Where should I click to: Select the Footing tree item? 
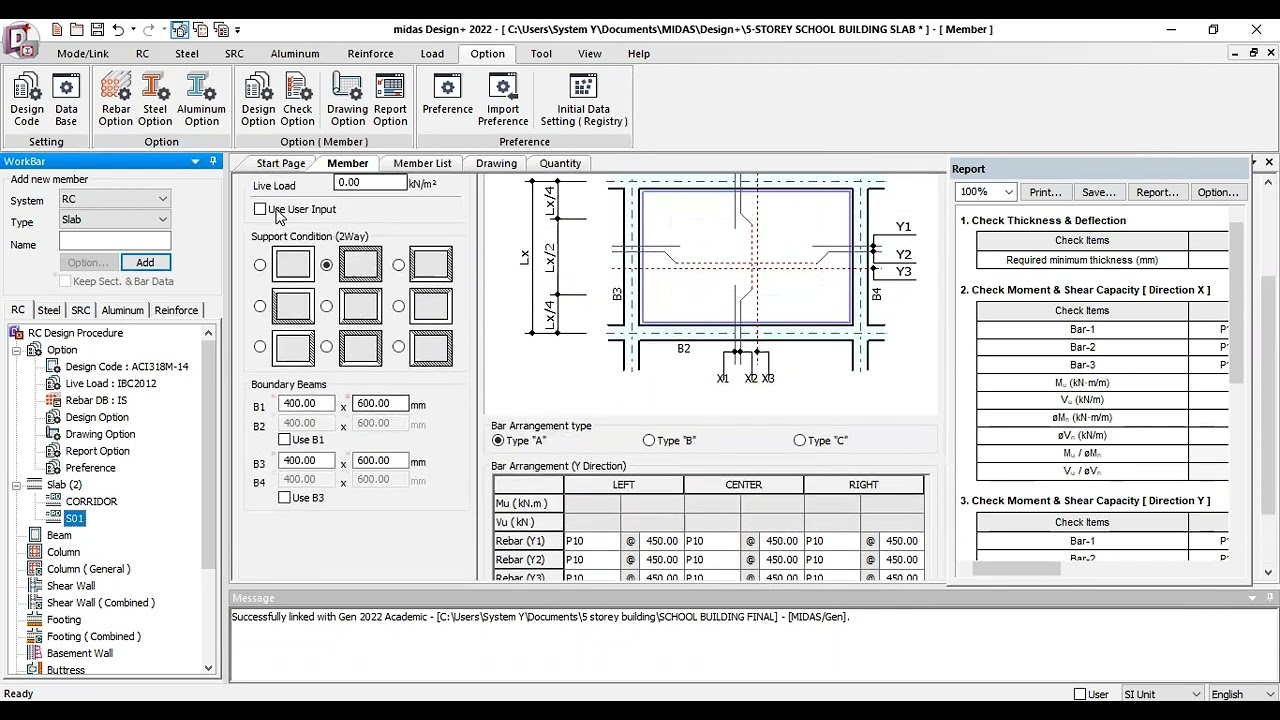click(64, 619)
